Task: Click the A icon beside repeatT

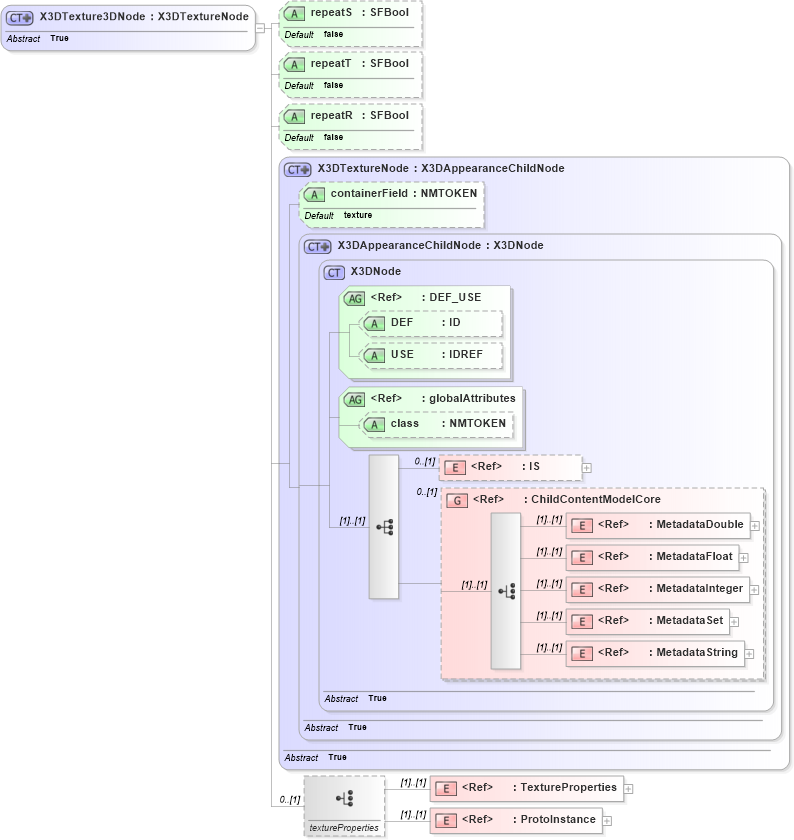Action: 294,65
